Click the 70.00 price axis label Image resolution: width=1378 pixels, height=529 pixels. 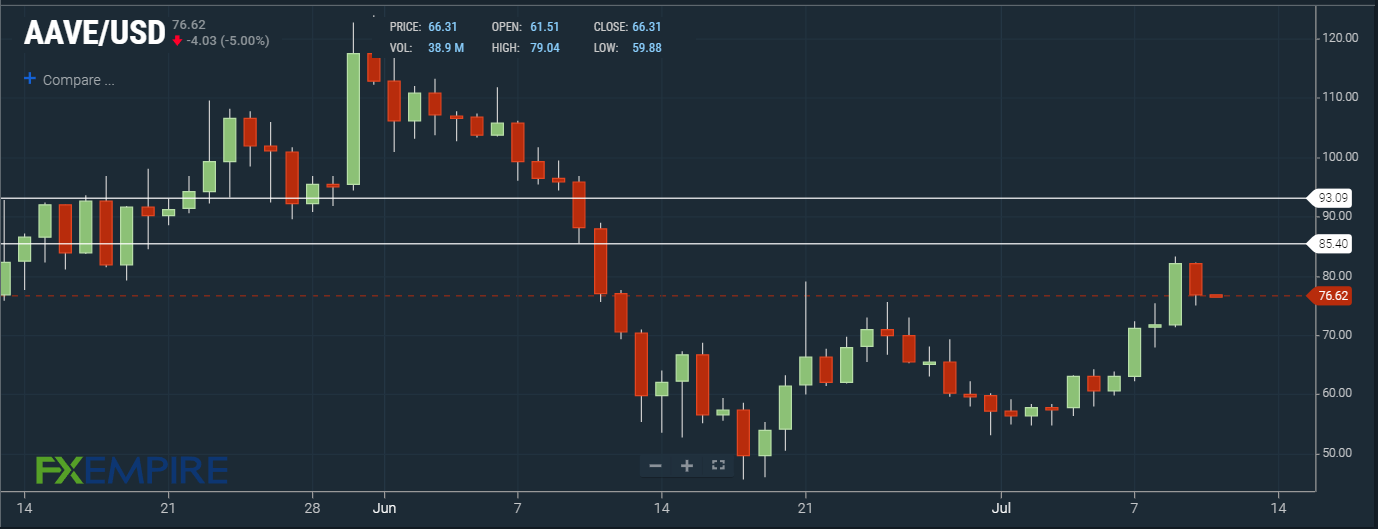click(x=1337, y=334)
